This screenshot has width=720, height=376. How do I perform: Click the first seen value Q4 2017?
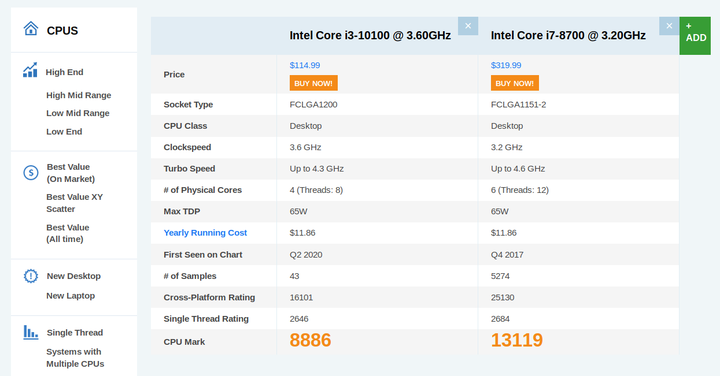507,255
